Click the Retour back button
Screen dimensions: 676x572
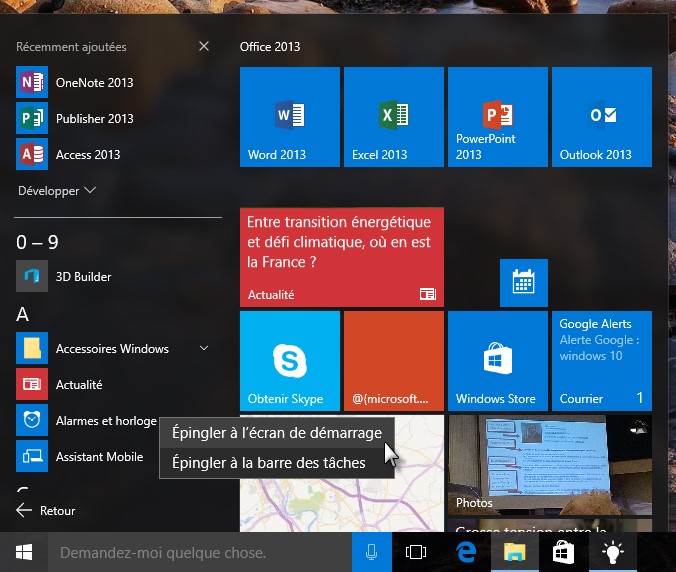coord(47,510)
